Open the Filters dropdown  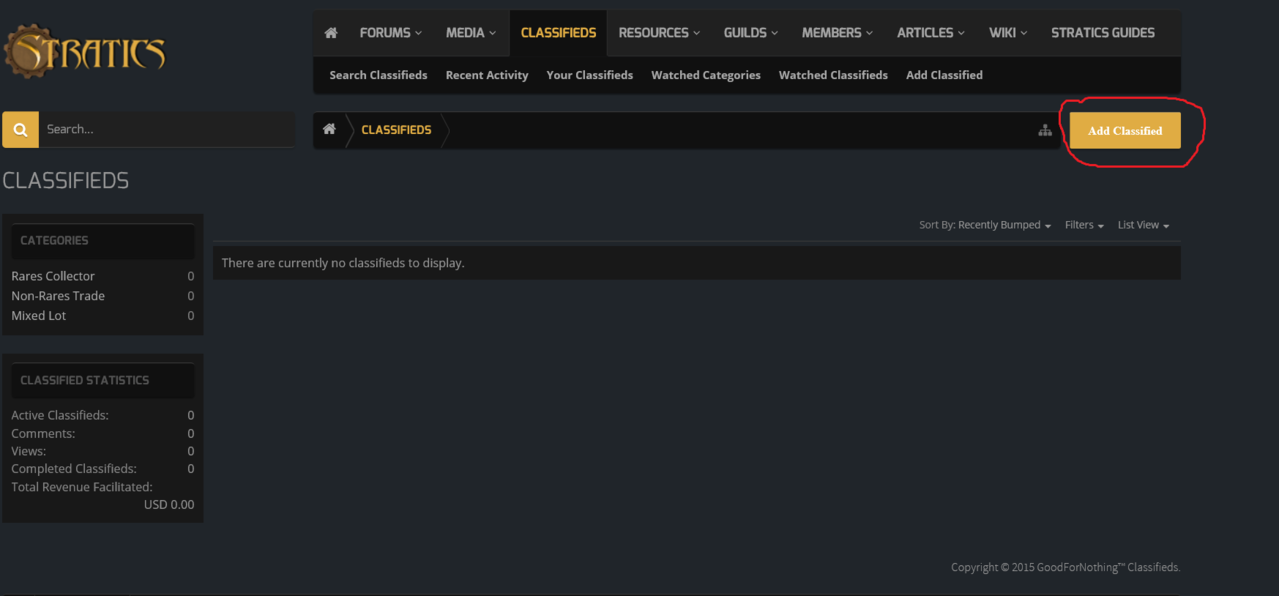tap(1084, 225)
